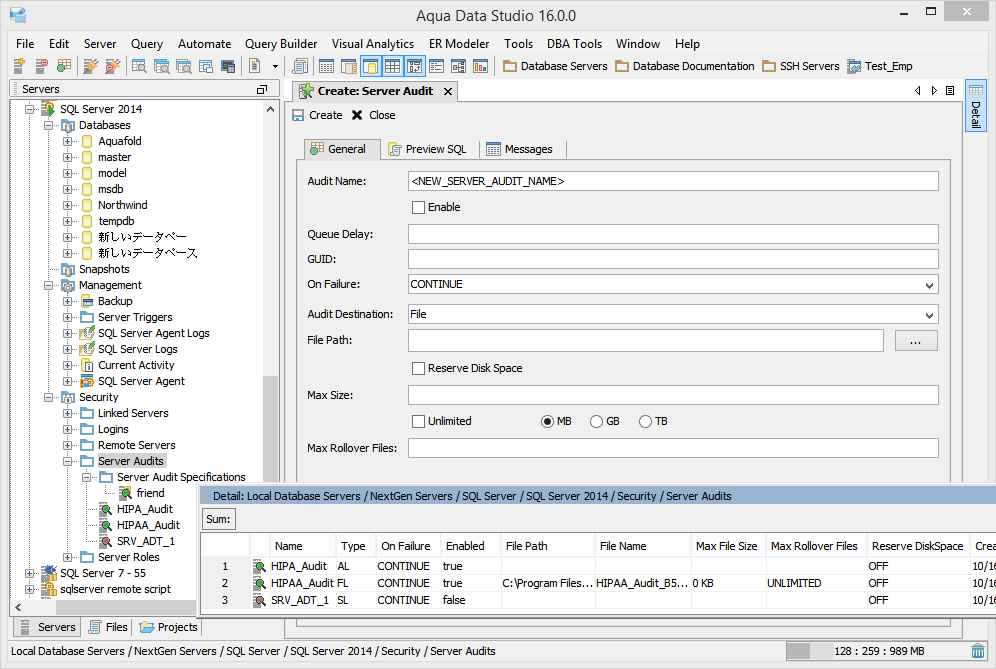Click the Queue Delay input field
Screen dimensions: 996x669
[x=673, y=234]
